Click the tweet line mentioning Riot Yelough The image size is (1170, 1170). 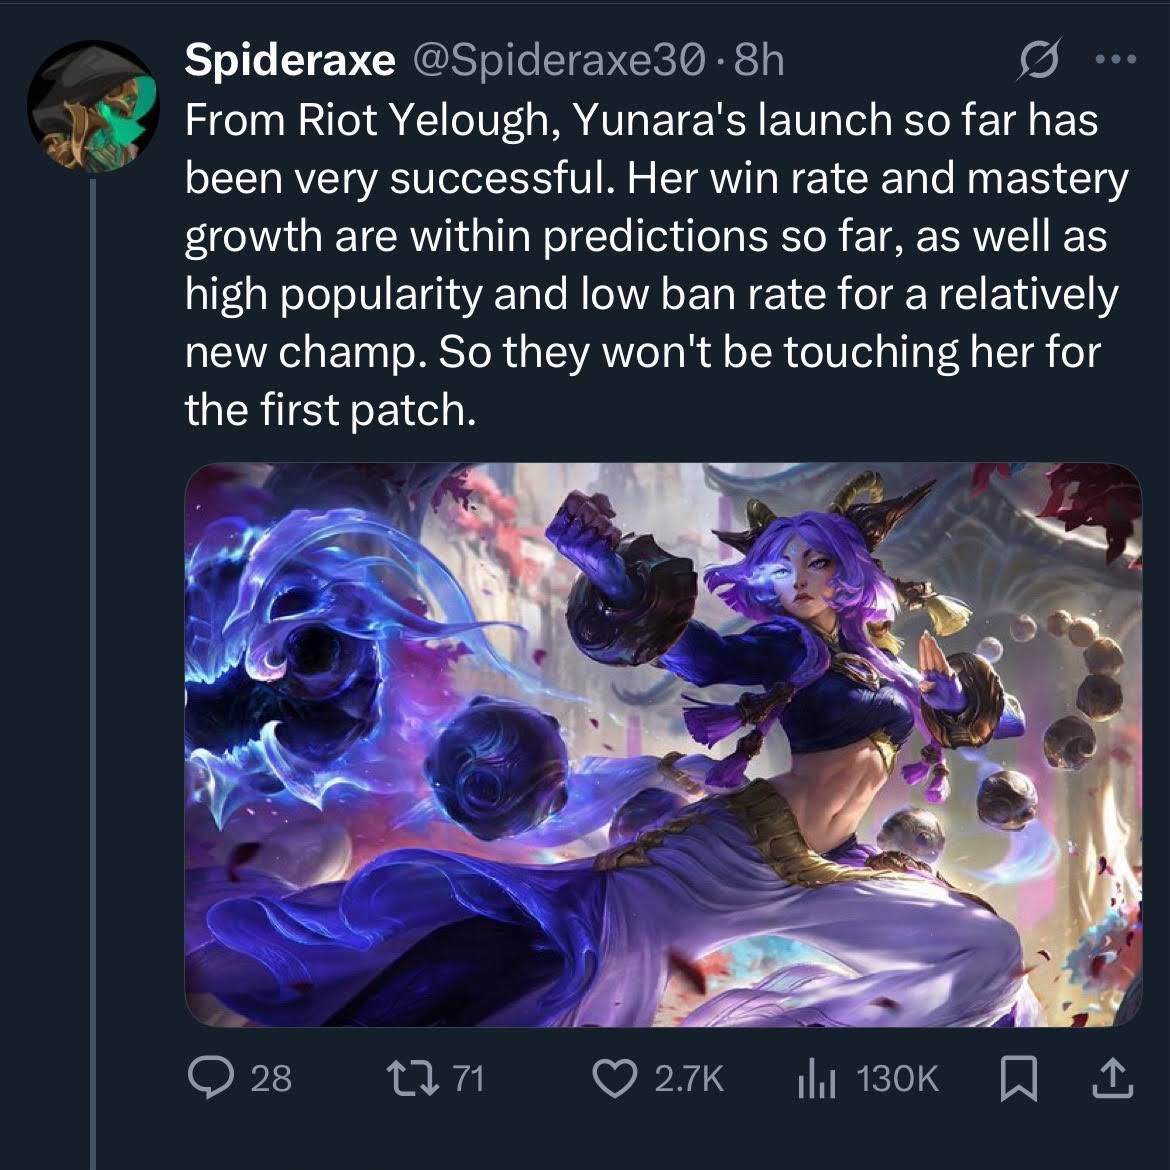click(x=640, y=120)
